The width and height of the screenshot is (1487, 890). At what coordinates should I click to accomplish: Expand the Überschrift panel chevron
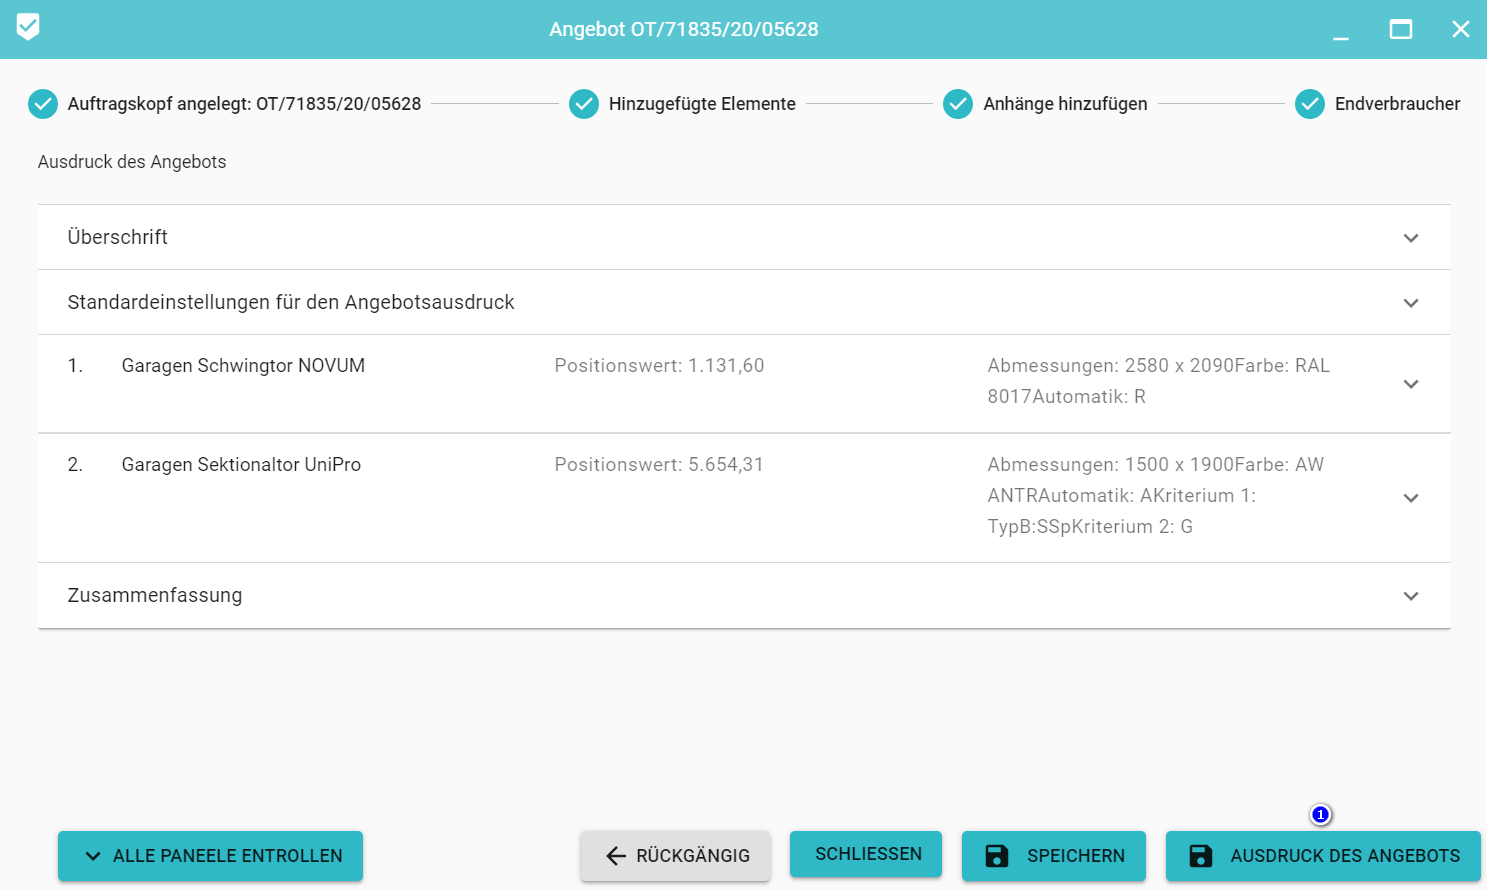pyautogui.click(x=1411, y=238)
